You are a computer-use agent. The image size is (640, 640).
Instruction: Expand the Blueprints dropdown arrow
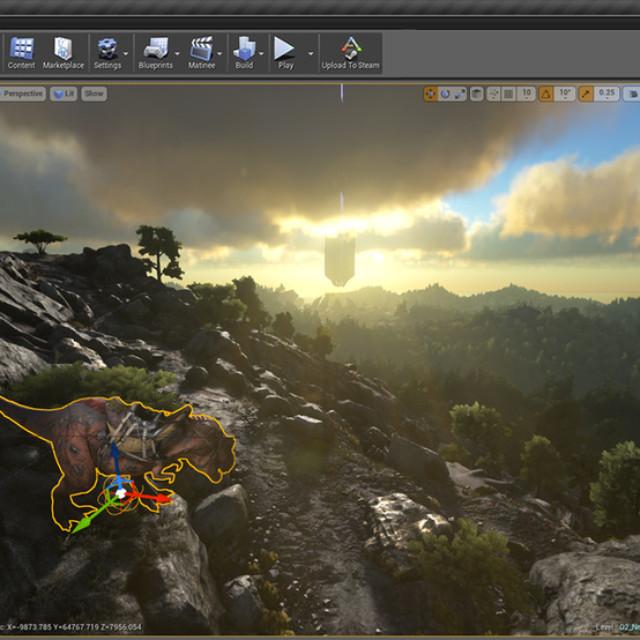tap(177, 53)
